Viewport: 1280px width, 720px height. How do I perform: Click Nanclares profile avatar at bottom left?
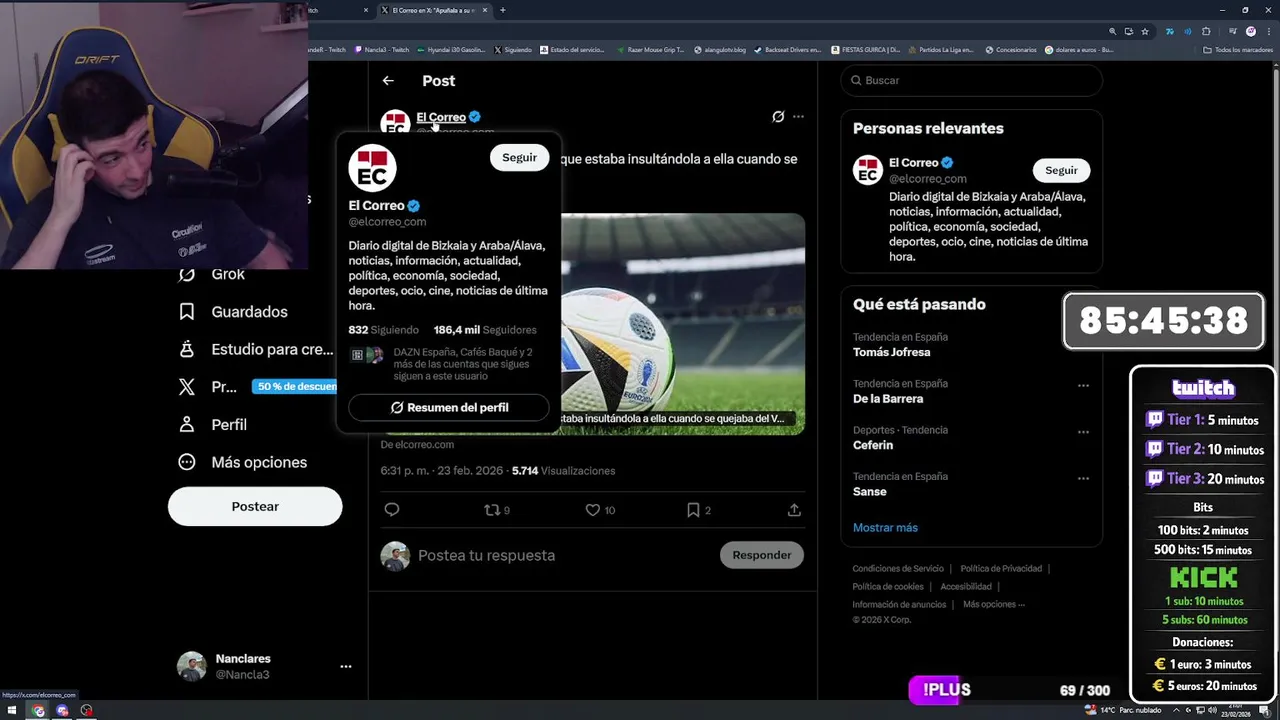click(x=192, y=666)
